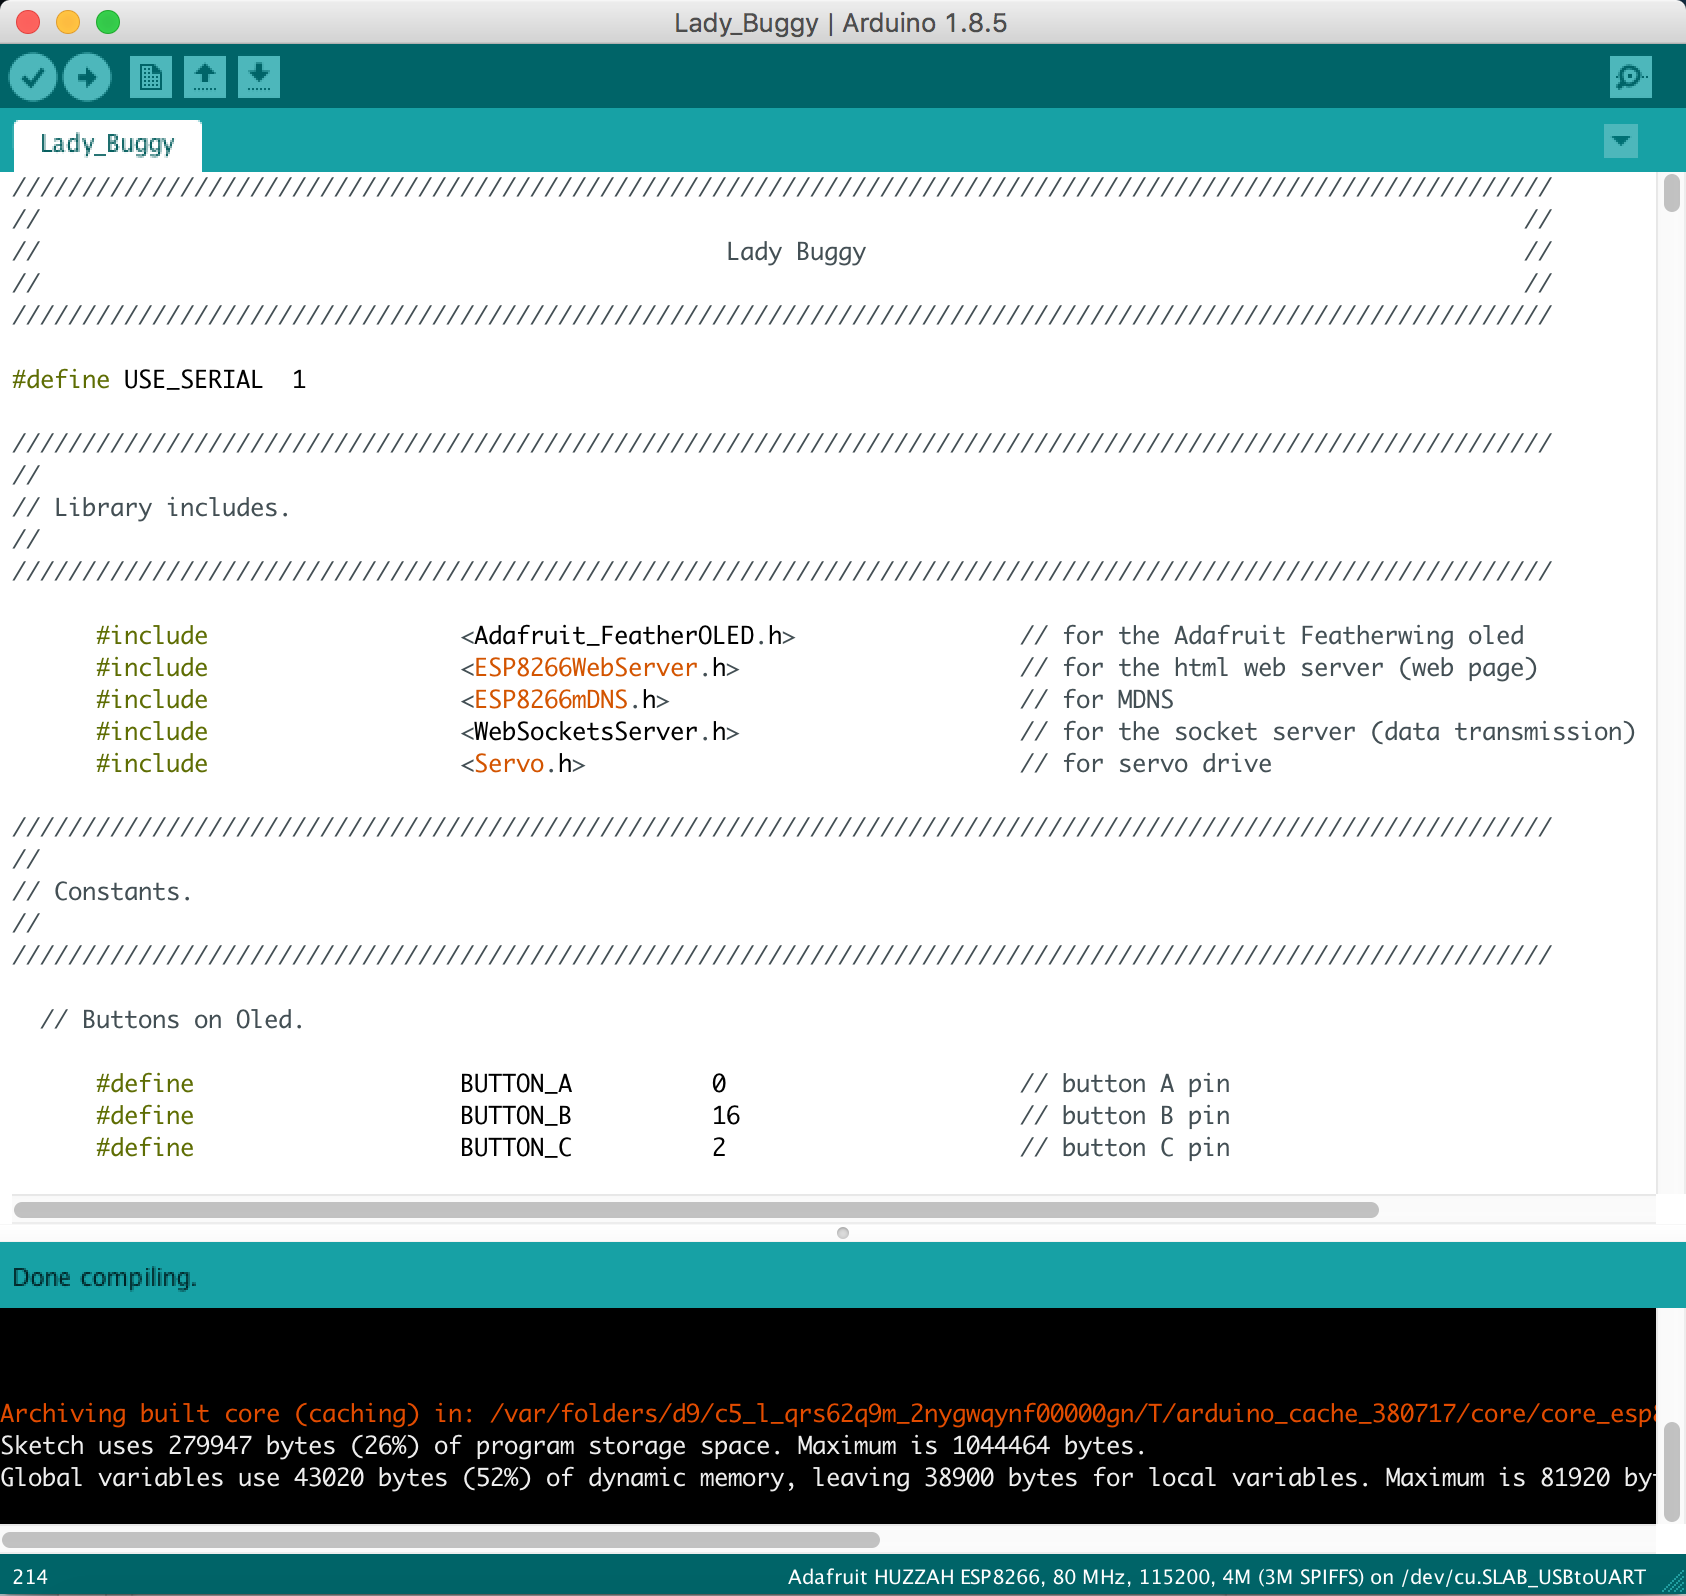Click the 'BUTTON_A' define name

[x=516, y=1084]
